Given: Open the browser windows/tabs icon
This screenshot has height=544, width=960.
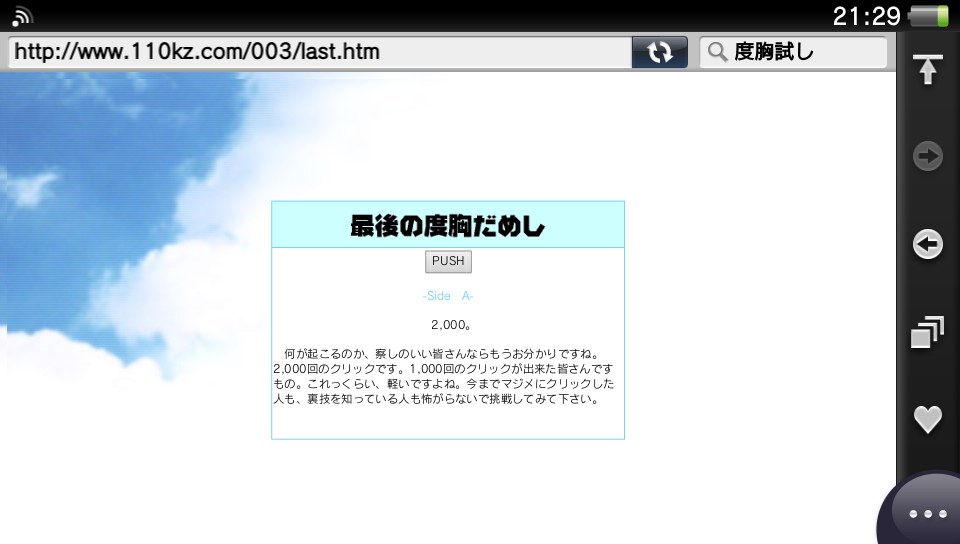Looking at the screenshot, I should click(x=928, y=332).
